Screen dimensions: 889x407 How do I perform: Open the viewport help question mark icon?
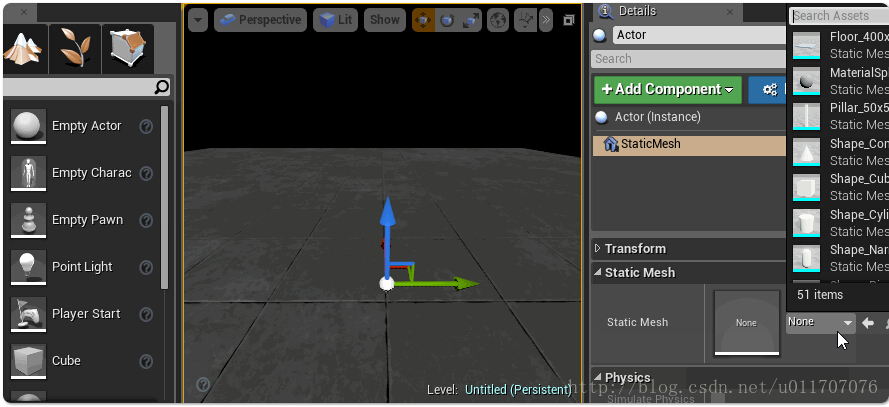203,385
